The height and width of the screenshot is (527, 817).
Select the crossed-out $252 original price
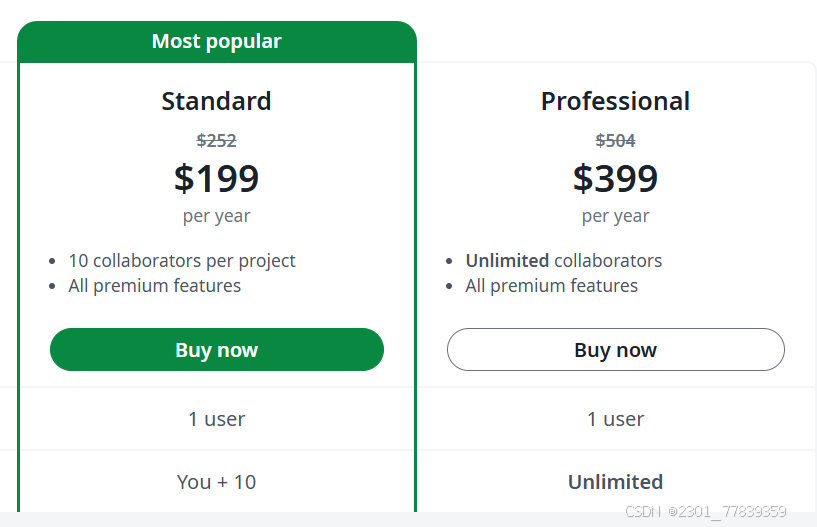pos(216,141)
